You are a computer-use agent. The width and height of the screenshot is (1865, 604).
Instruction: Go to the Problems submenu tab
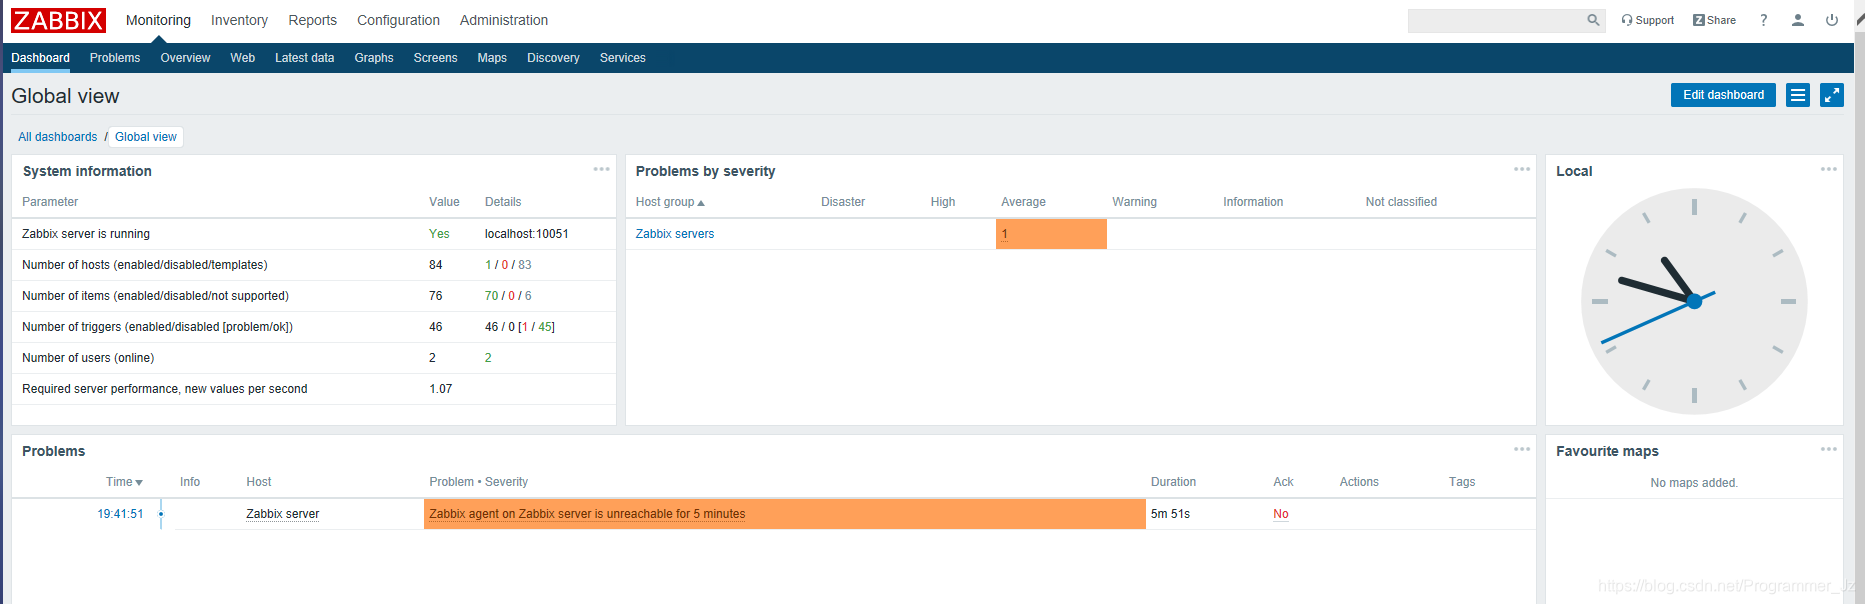point(115,58)
